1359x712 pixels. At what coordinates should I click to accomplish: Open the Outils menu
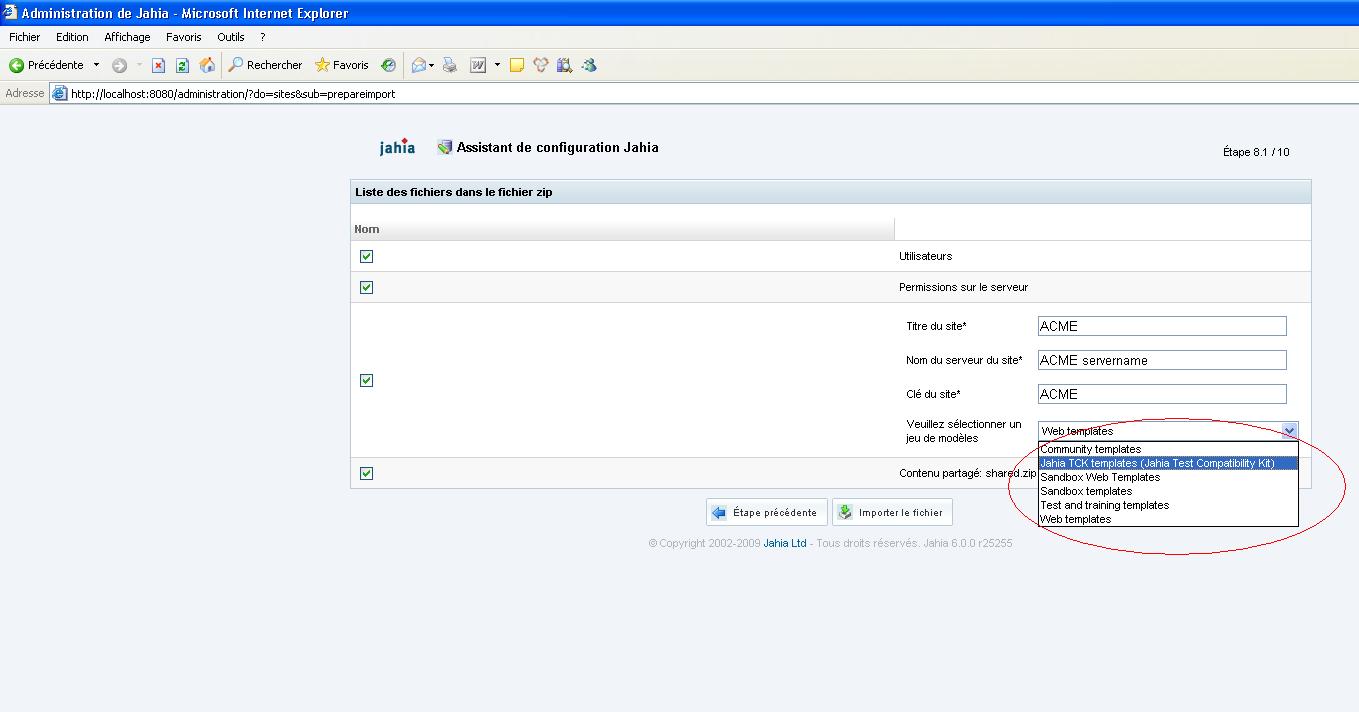click(231, 37)
